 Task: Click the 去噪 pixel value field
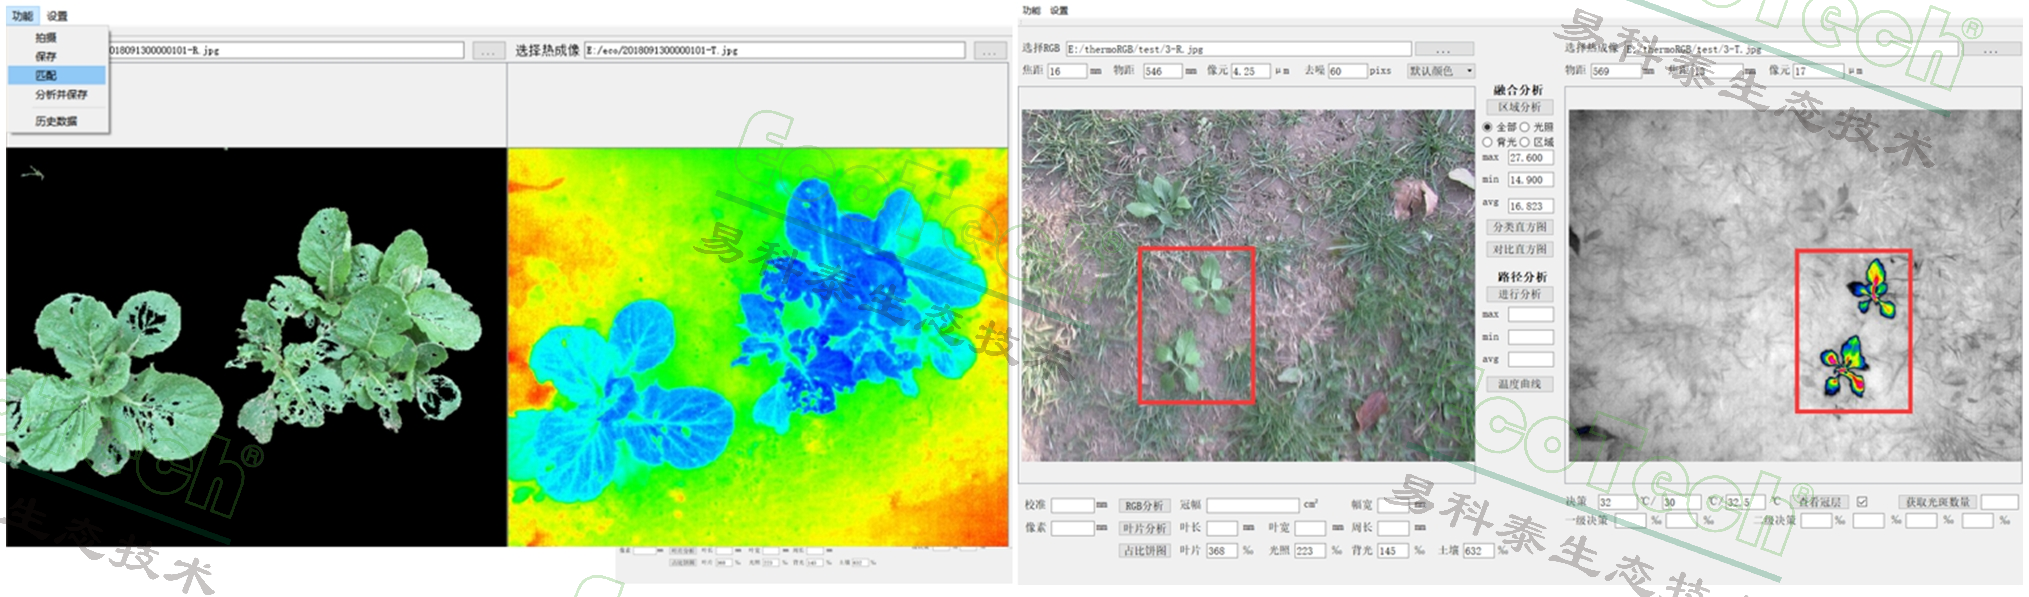click(1347, 71)
